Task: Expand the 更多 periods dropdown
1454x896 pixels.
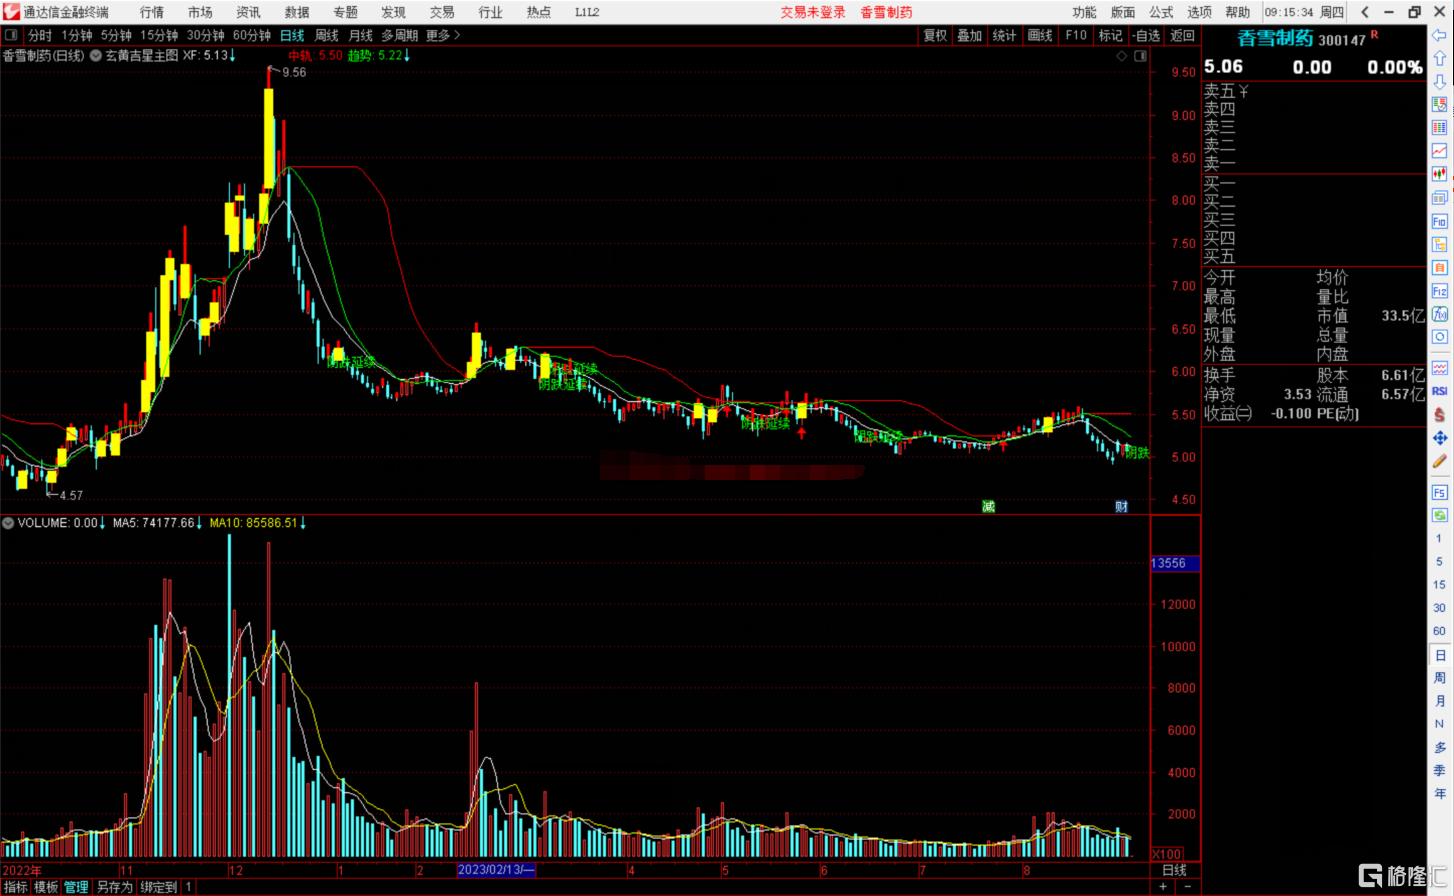Action: [x=443, y=35]
